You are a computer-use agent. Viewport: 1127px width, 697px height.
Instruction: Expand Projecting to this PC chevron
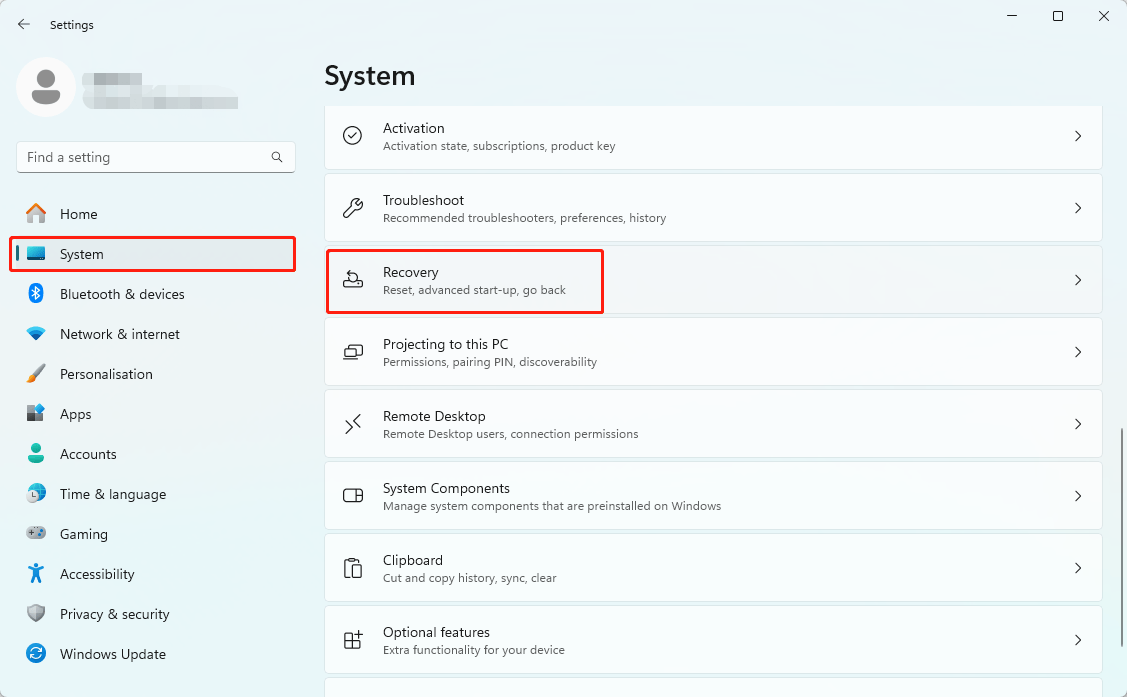point(1077,351)
